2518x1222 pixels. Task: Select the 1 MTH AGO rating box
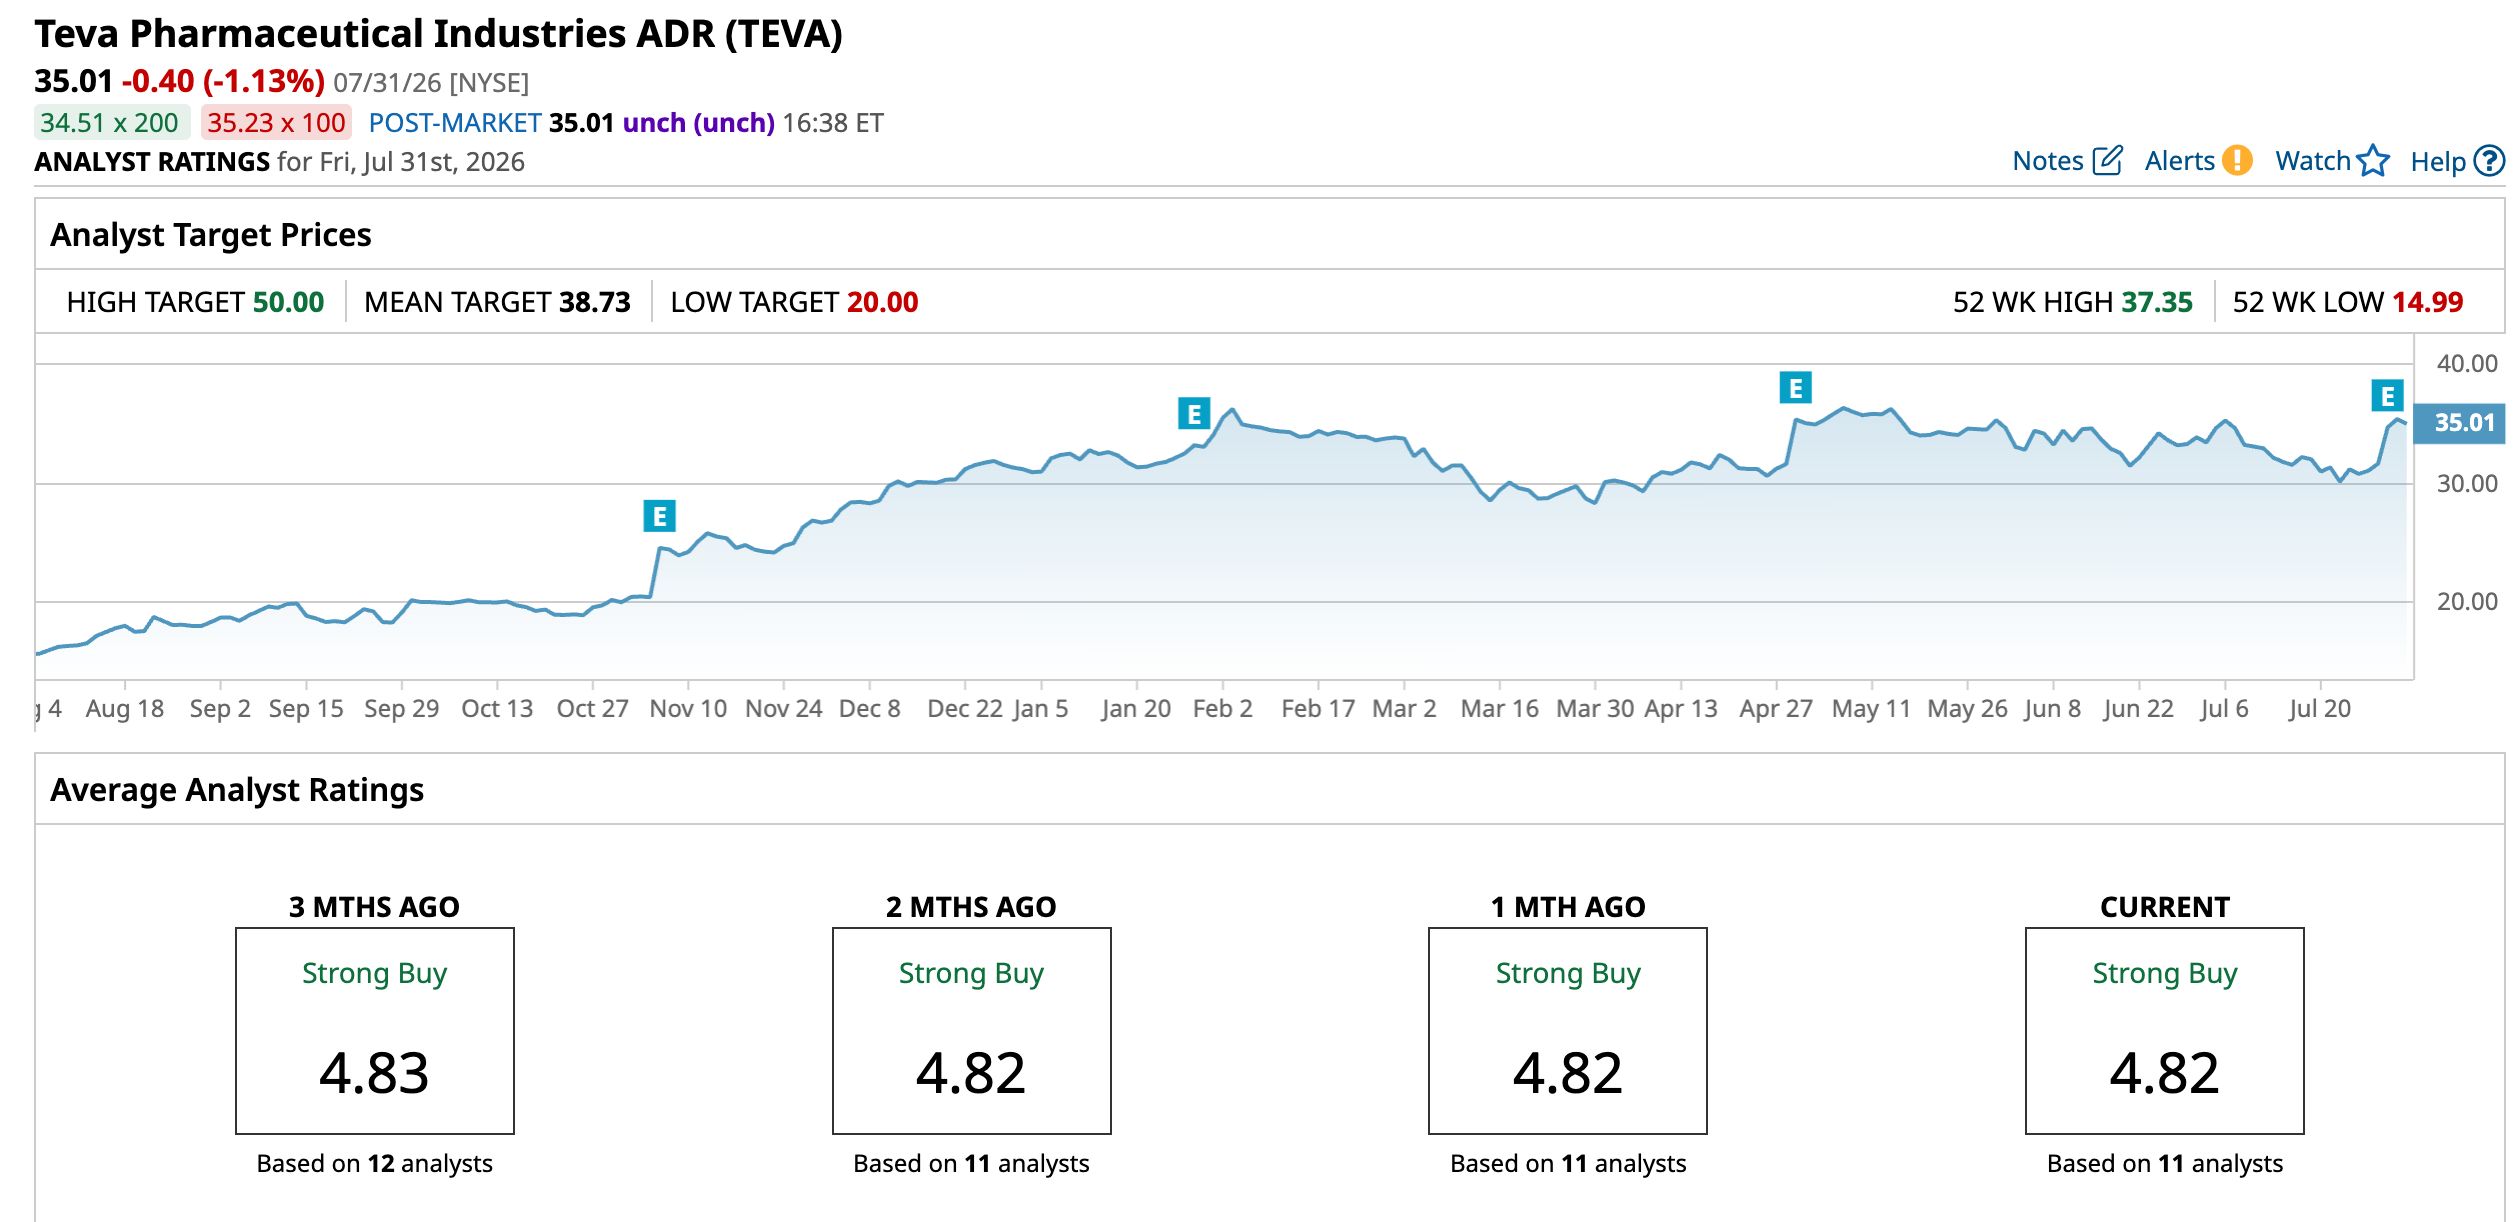tap(1568, 1031)
